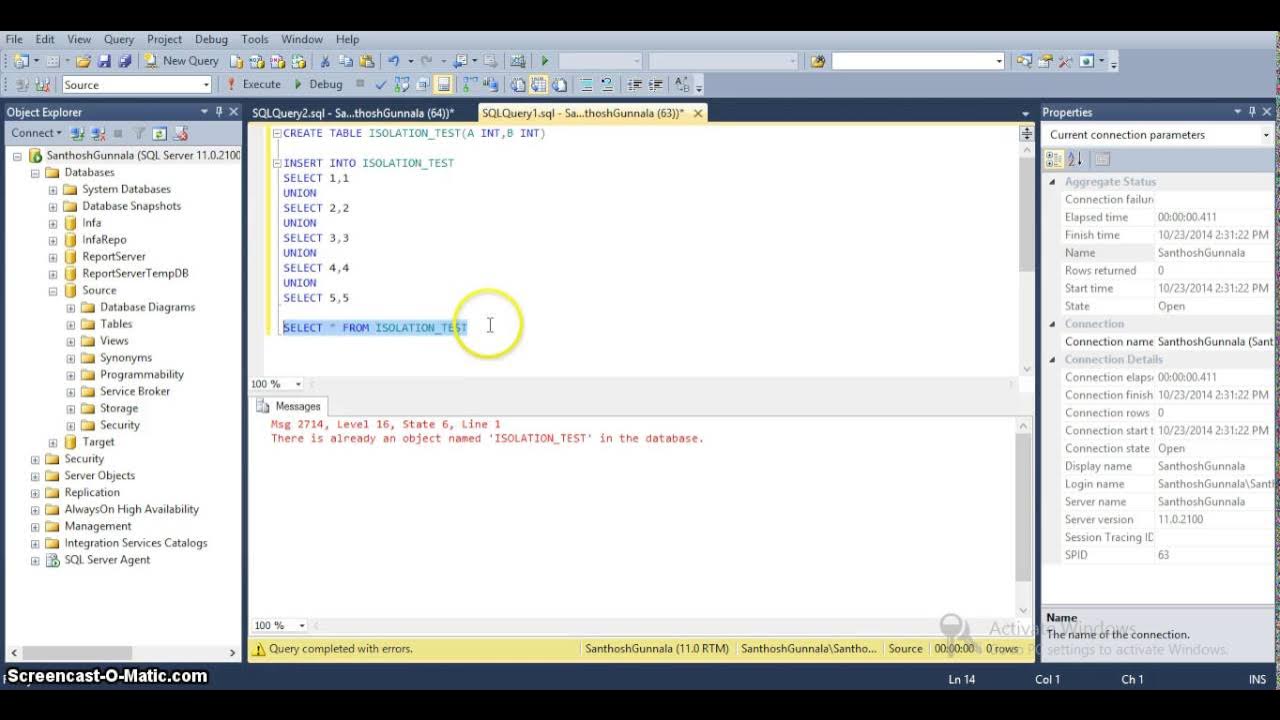Viewport: 1280px width, 720px height.
Task: Open the Tools menu
Action: click(255, 39)
